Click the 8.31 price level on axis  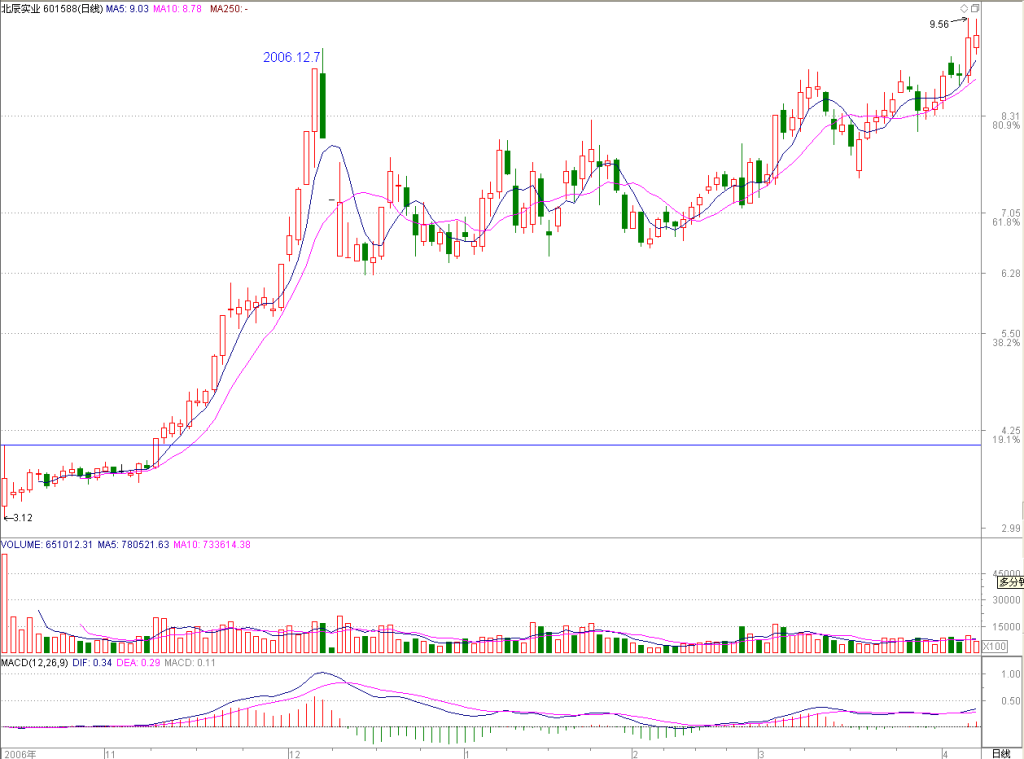(x=1010, y=116)
